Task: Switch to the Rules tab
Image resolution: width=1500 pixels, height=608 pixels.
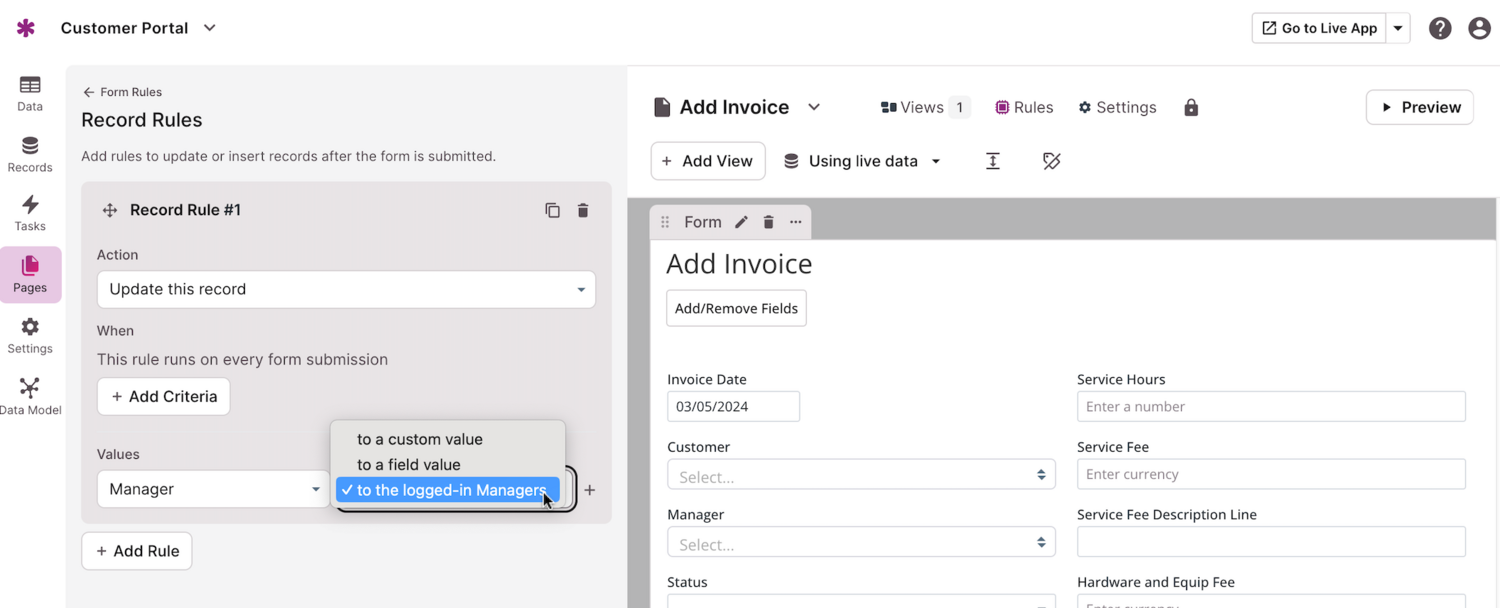Action: [1024, 108]
